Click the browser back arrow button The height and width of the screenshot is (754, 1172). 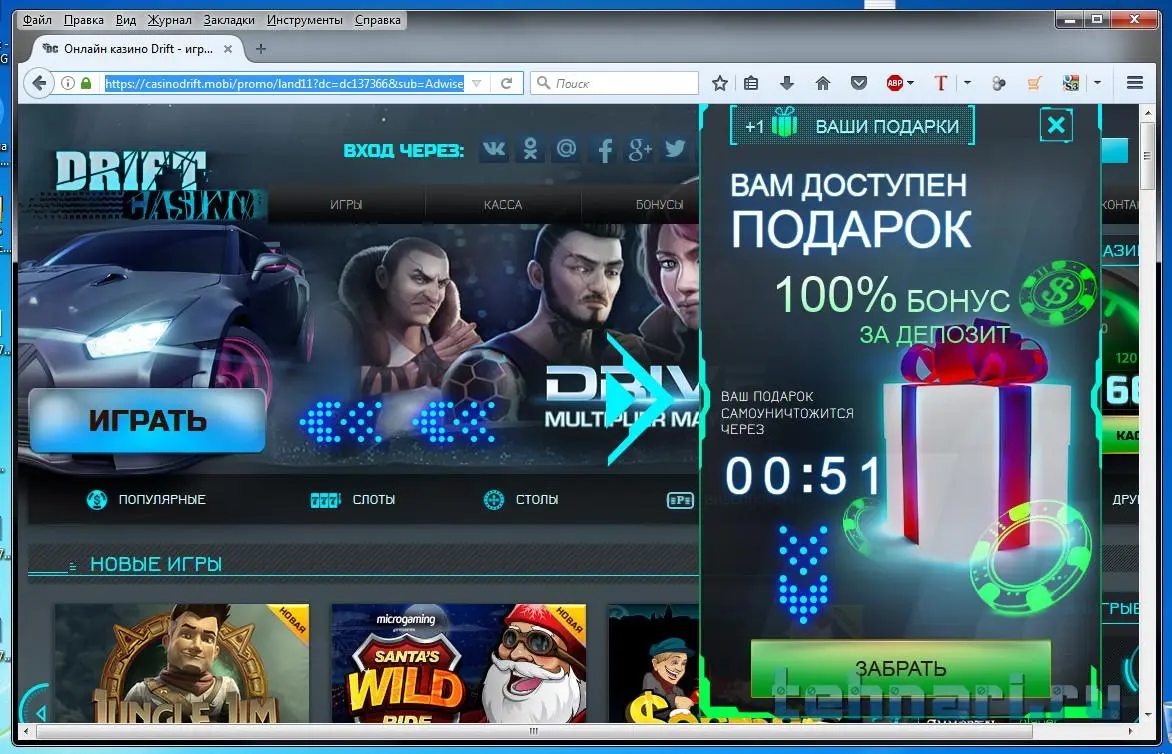pyautogui.click(x=39, y=83)
